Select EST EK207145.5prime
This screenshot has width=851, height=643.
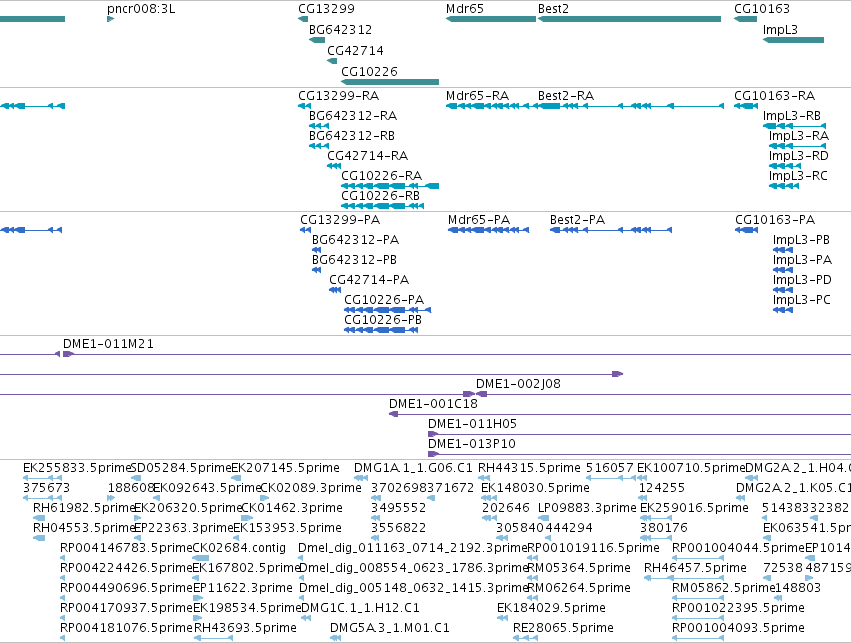coord(236,478)
